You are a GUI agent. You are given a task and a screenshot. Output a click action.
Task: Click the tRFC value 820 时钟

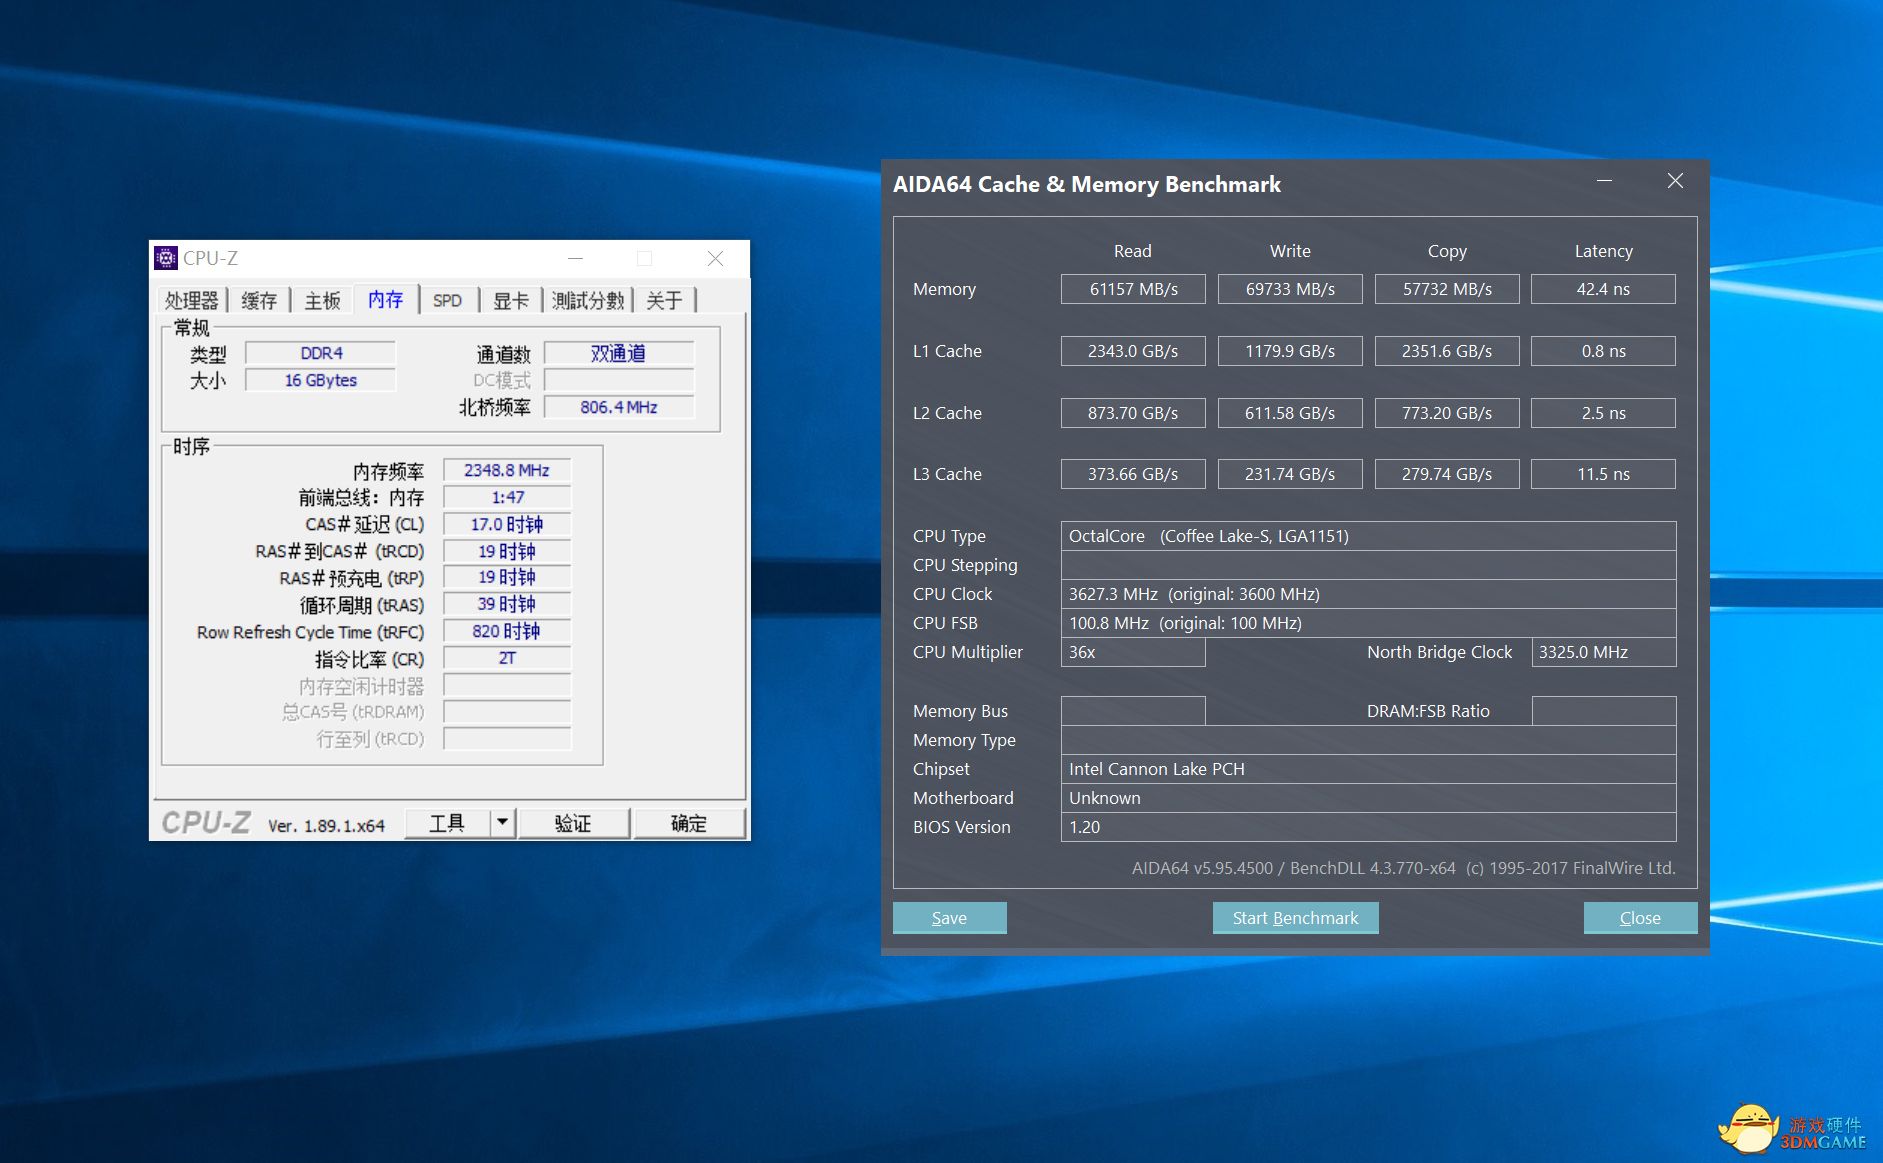coord(507,631)
